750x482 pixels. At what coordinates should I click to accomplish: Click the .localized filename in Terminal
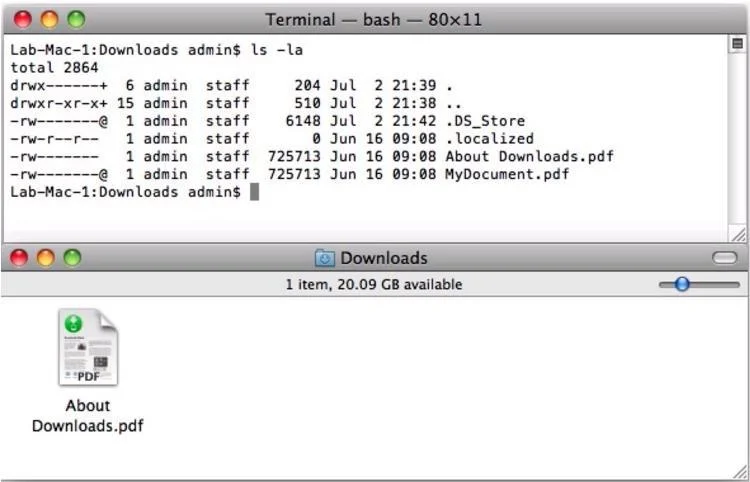pyautogui.click(x=489, y=139)
